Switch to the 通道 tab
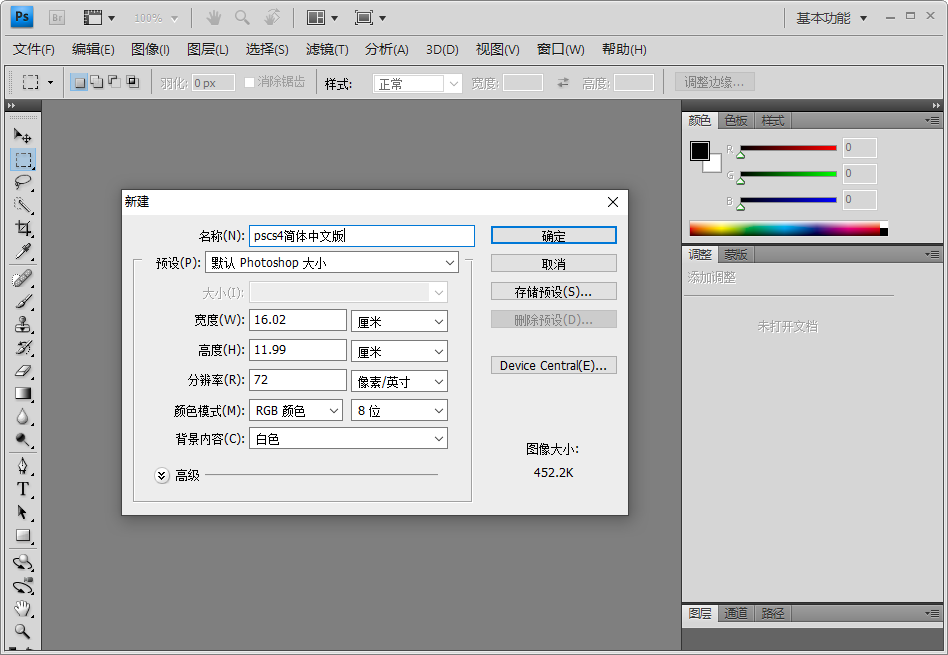Image resolution: width=948 pixels, height=655 pixels. 736,614
